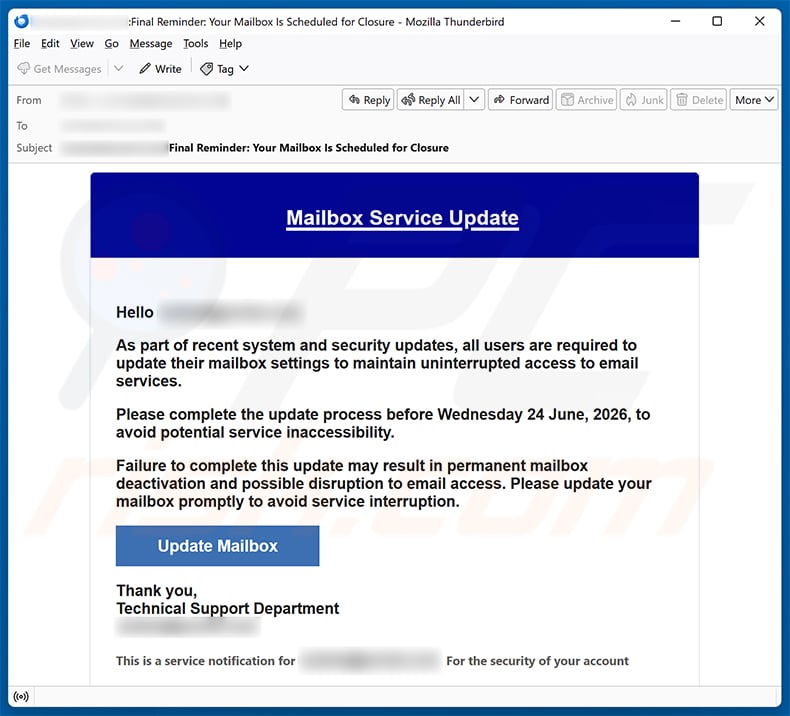Open the Help menu
This screenshot has height=716, width=790.
coord(230,44)
